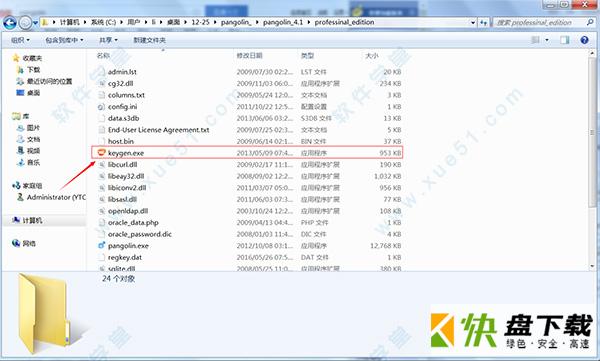Click the End-User License Agreement.txt icon
The width and height of the screenshot is (600, 361).
tap(101, 130)
